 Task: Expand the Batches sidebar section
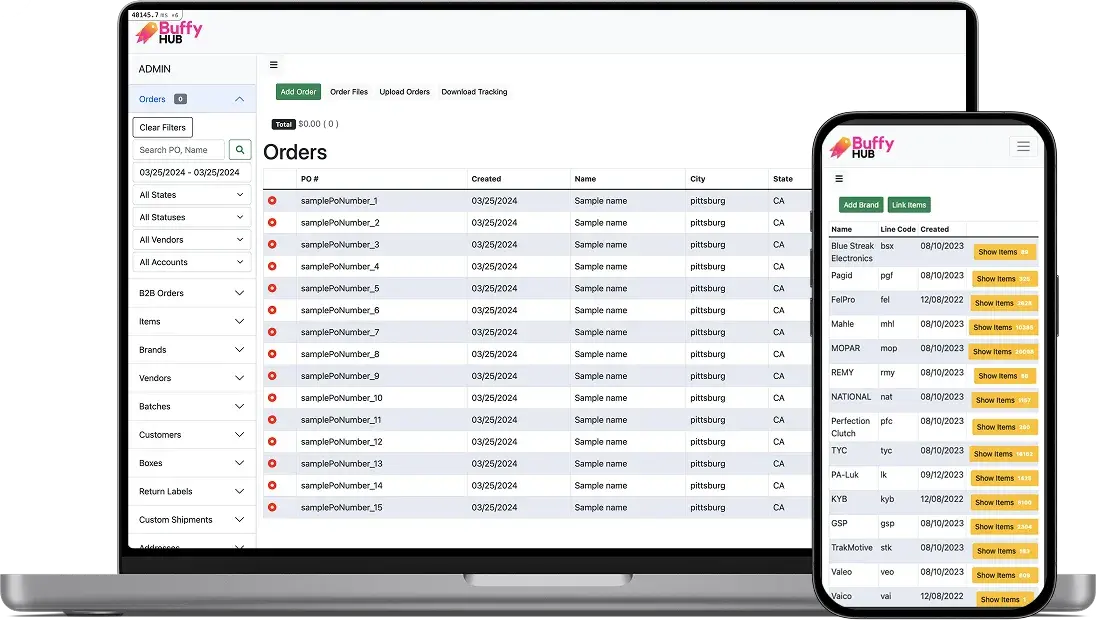pos(192,407)
